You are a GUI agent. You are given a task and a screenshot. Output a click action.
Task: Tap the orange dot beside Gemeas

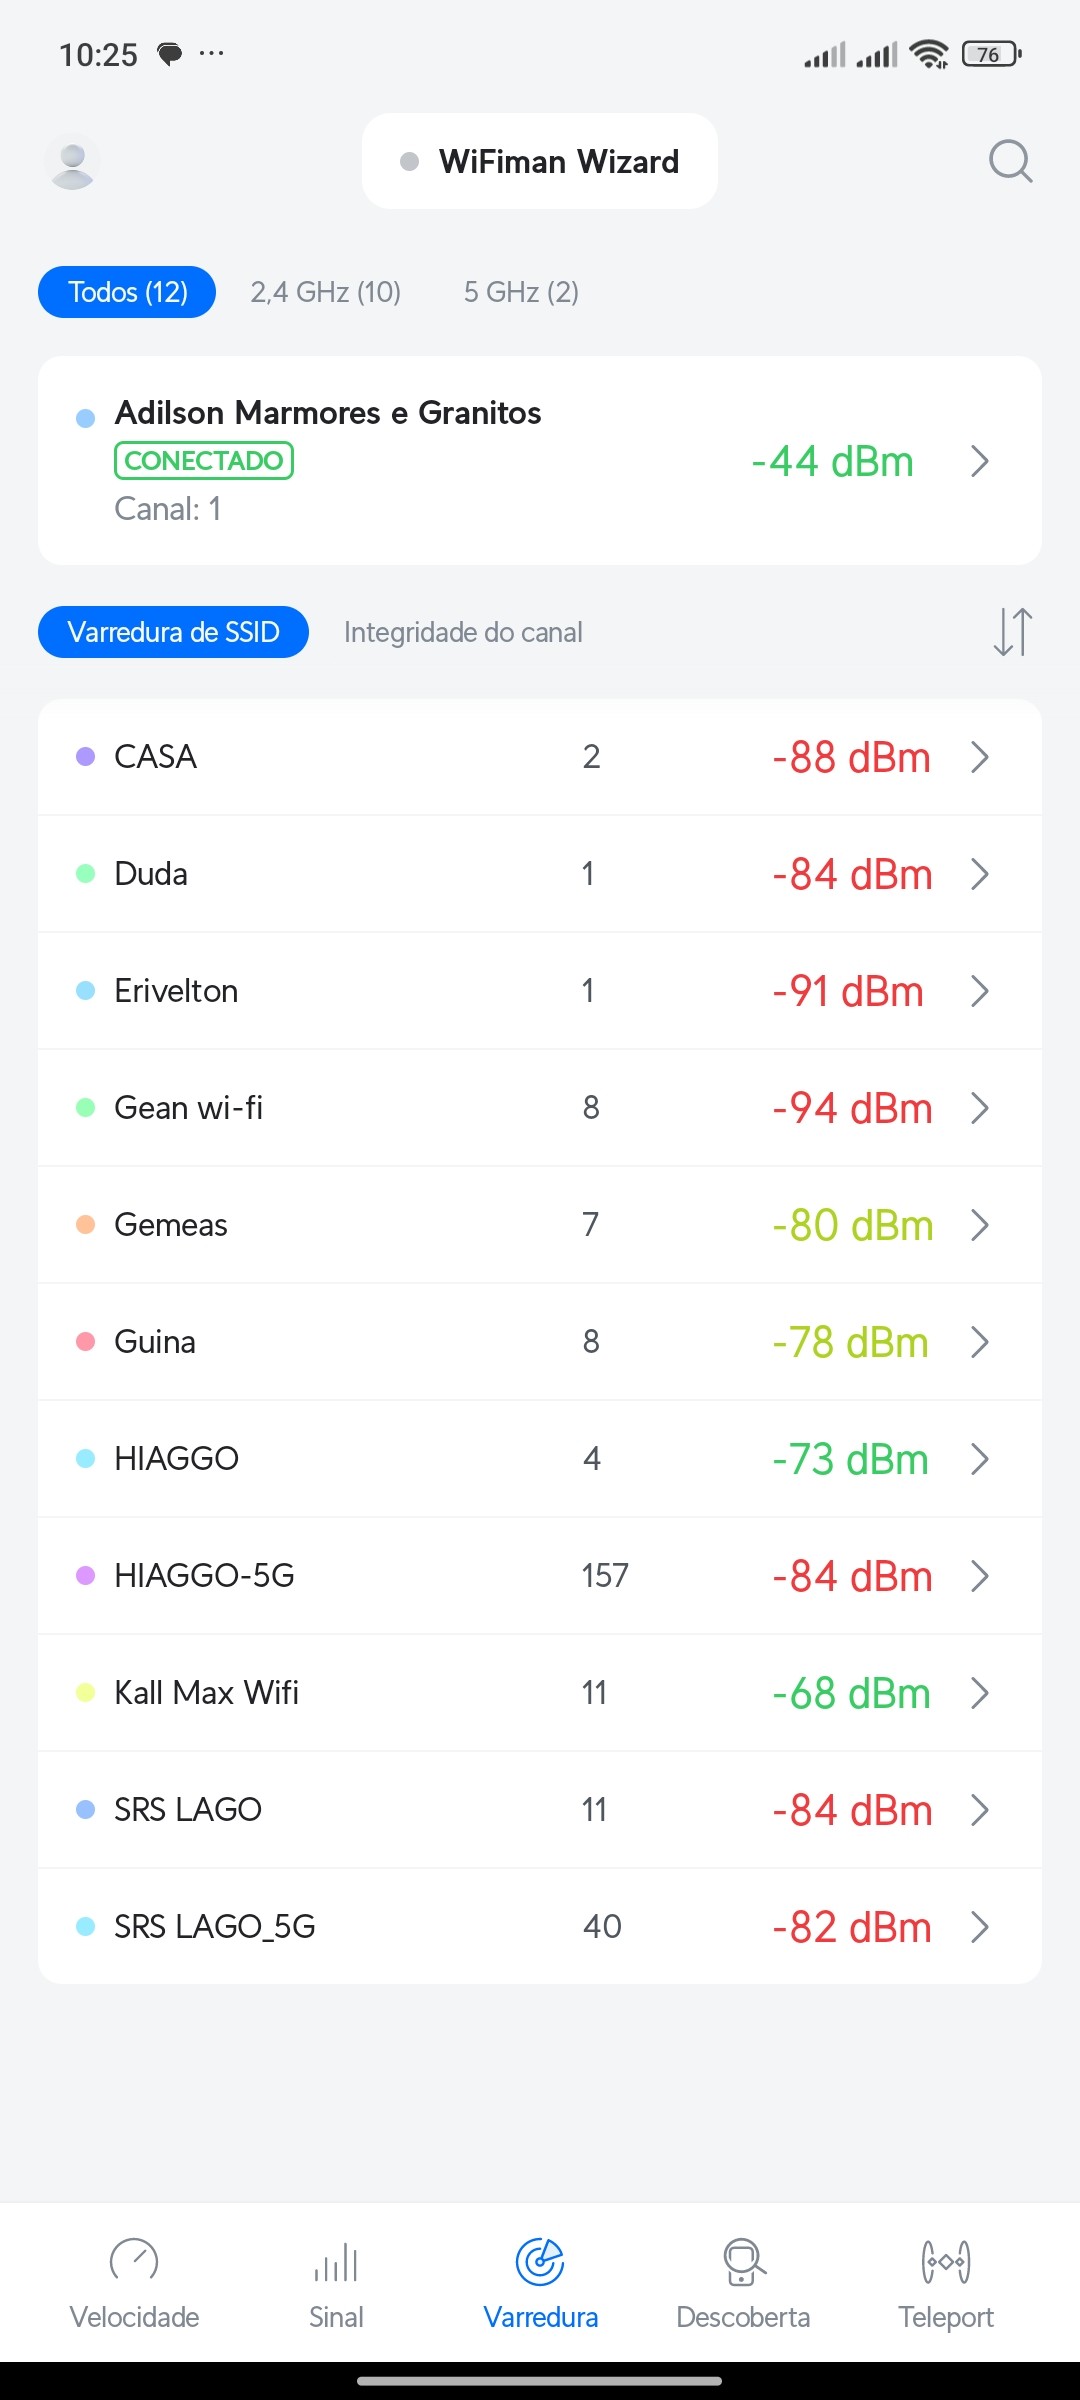click(86, 1225)
